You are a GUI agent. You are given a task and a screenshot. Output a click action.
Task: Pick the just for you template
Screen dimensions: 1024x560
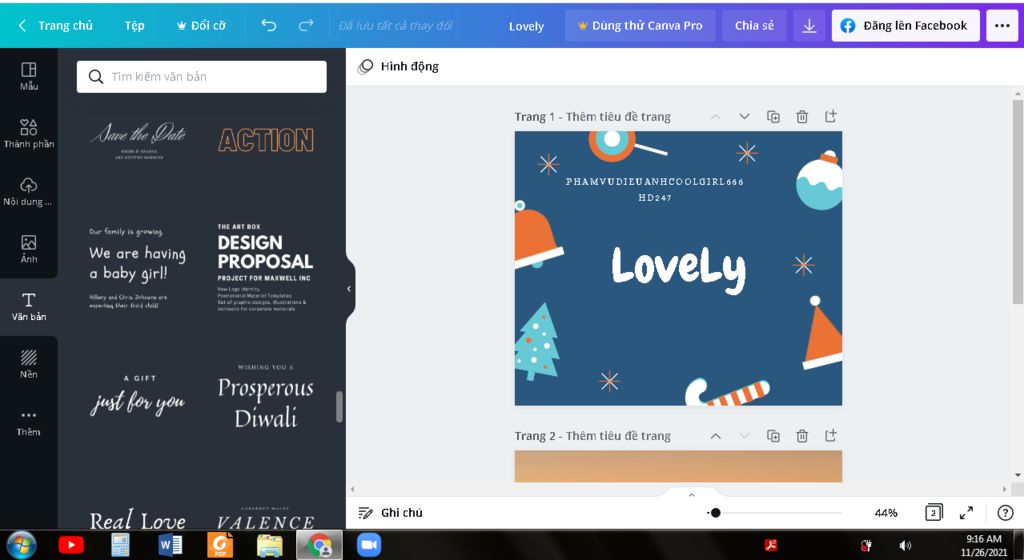point(138,396)
